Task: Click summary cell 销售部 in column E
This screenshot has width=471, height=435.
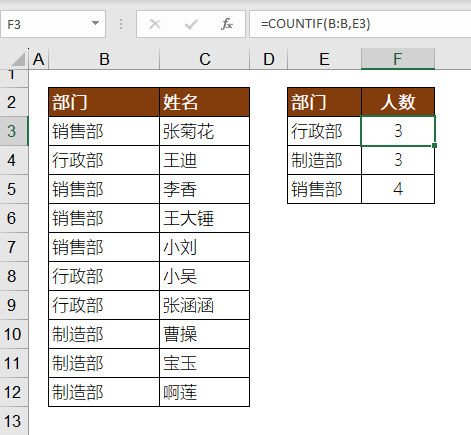Action: tap(324, 189)
